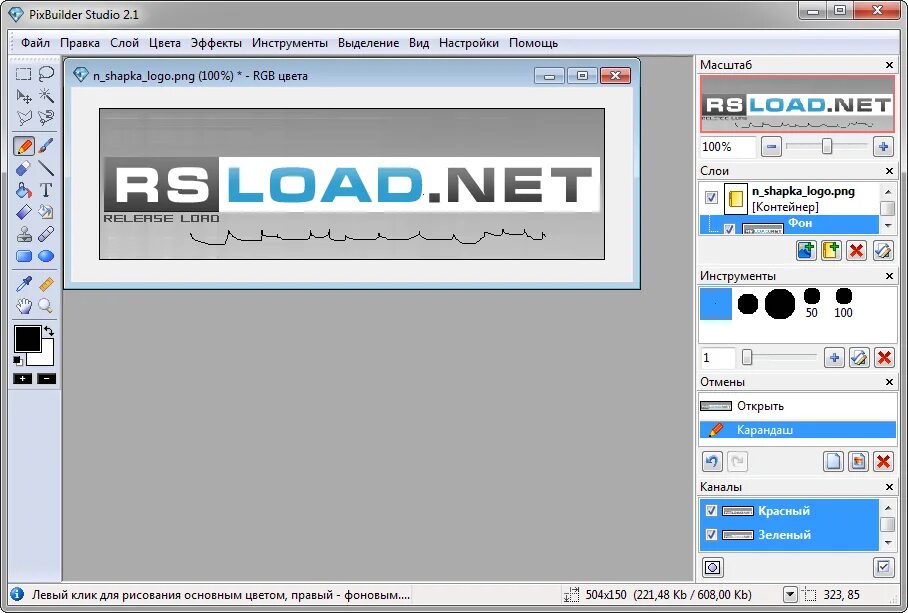Image resolution: width=908 pixels, height=613 pixels.
Task: Click the black foreground color swatch
Action: [27, 339]
